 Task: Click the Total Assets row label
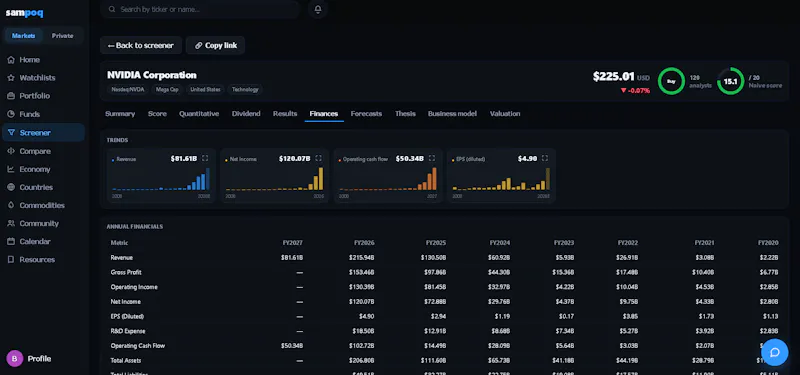[x=126, y=360]
